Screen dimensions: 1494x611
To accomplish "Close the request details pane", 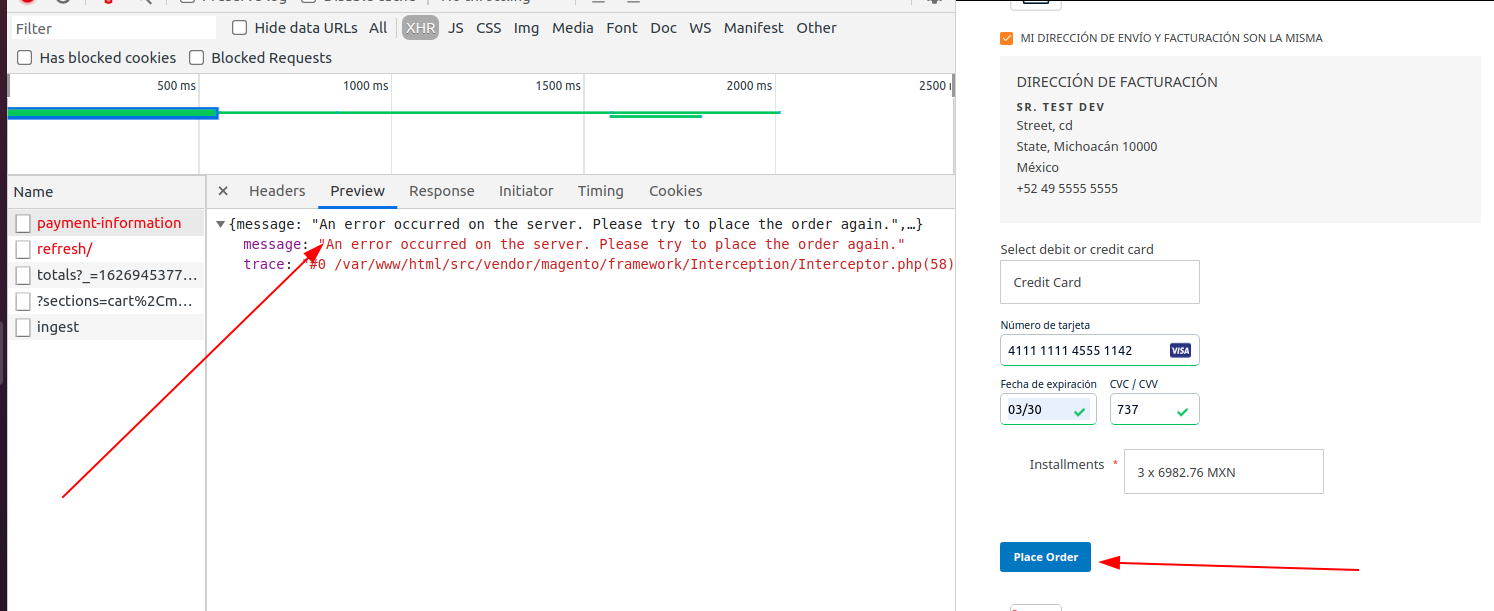I will pos(222,190).
